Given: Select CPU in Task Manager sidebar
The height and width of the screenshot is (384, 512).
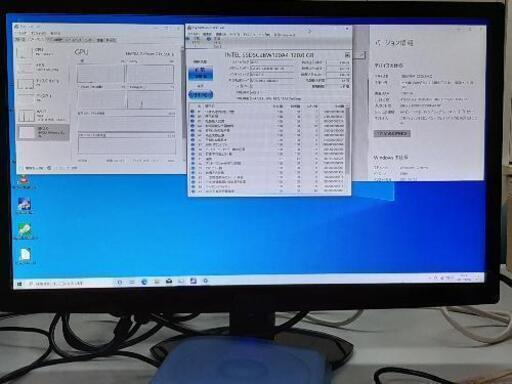Looking at the screenshot, I should 42,52.
